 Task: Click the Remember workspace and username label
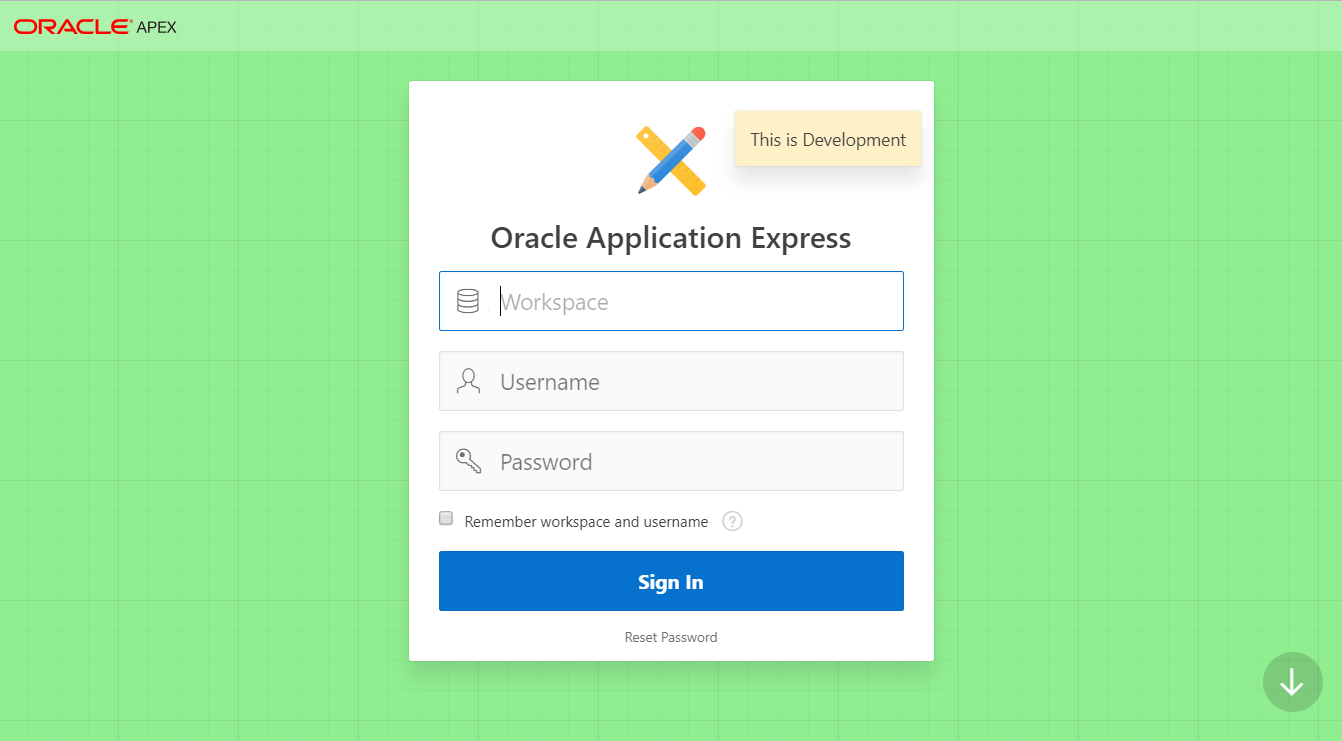tap(586, 522)
